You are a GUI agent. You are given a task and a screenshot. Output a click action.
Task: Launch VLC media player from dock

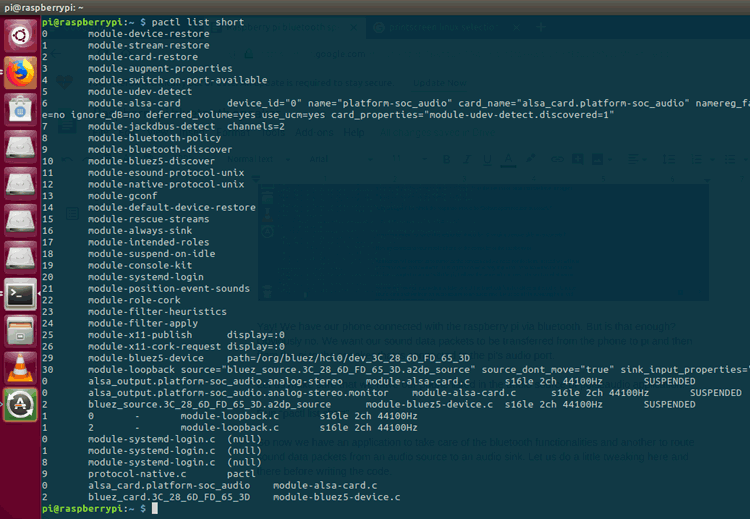pyautogui.click(x=20, y=368)
